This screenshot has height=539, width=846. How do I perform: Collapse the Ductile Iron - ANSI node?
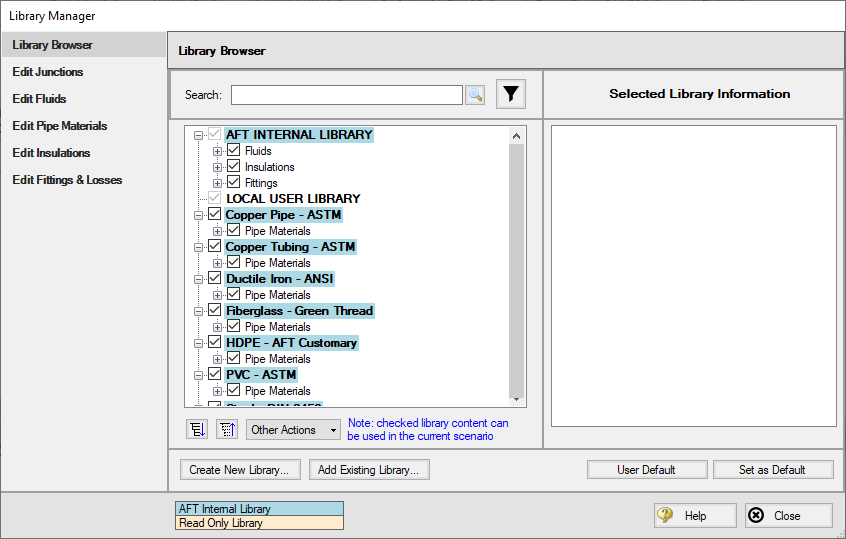pos(199,279)
